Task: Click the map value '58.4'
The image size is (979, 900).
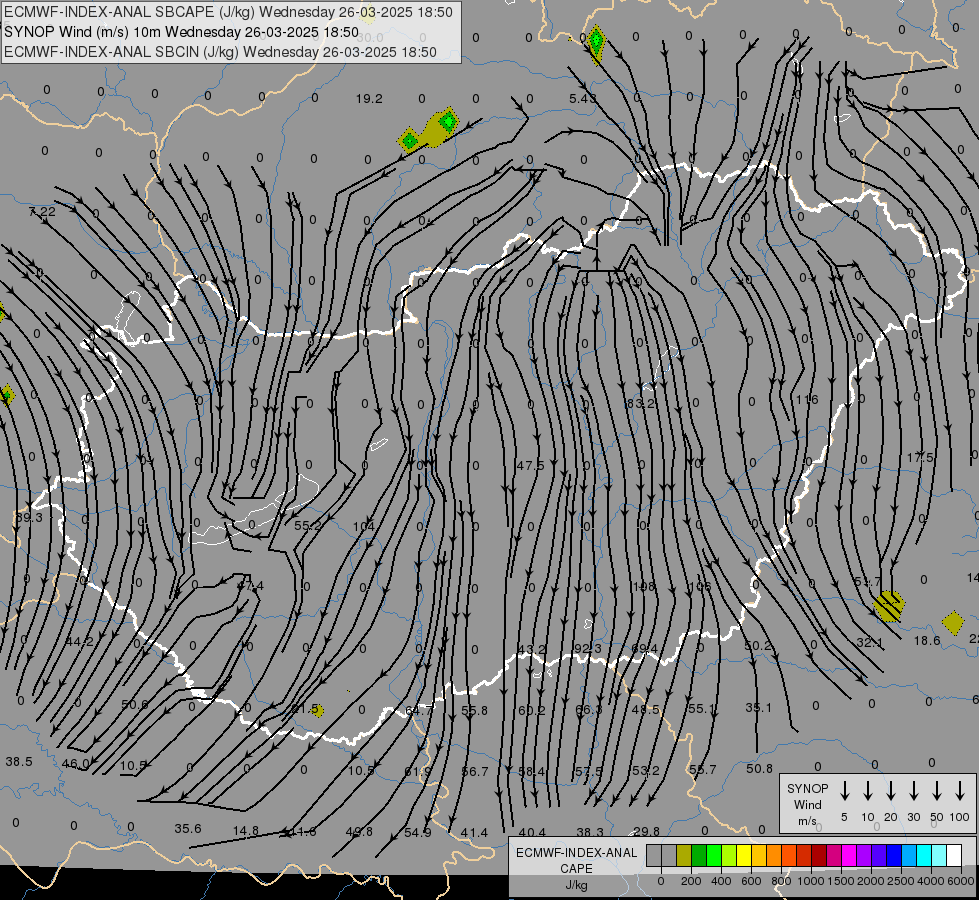Action: 531,772
